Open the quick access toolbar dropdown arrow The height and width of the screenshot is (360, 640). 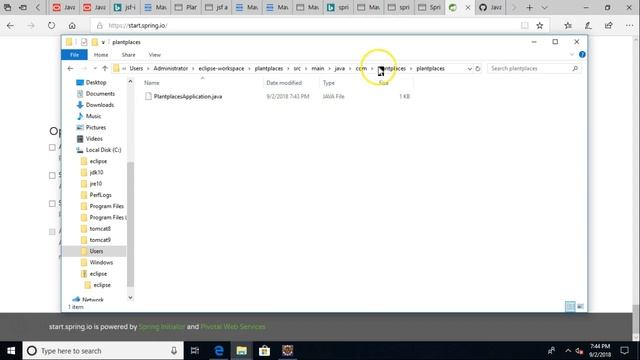(103, 42)
